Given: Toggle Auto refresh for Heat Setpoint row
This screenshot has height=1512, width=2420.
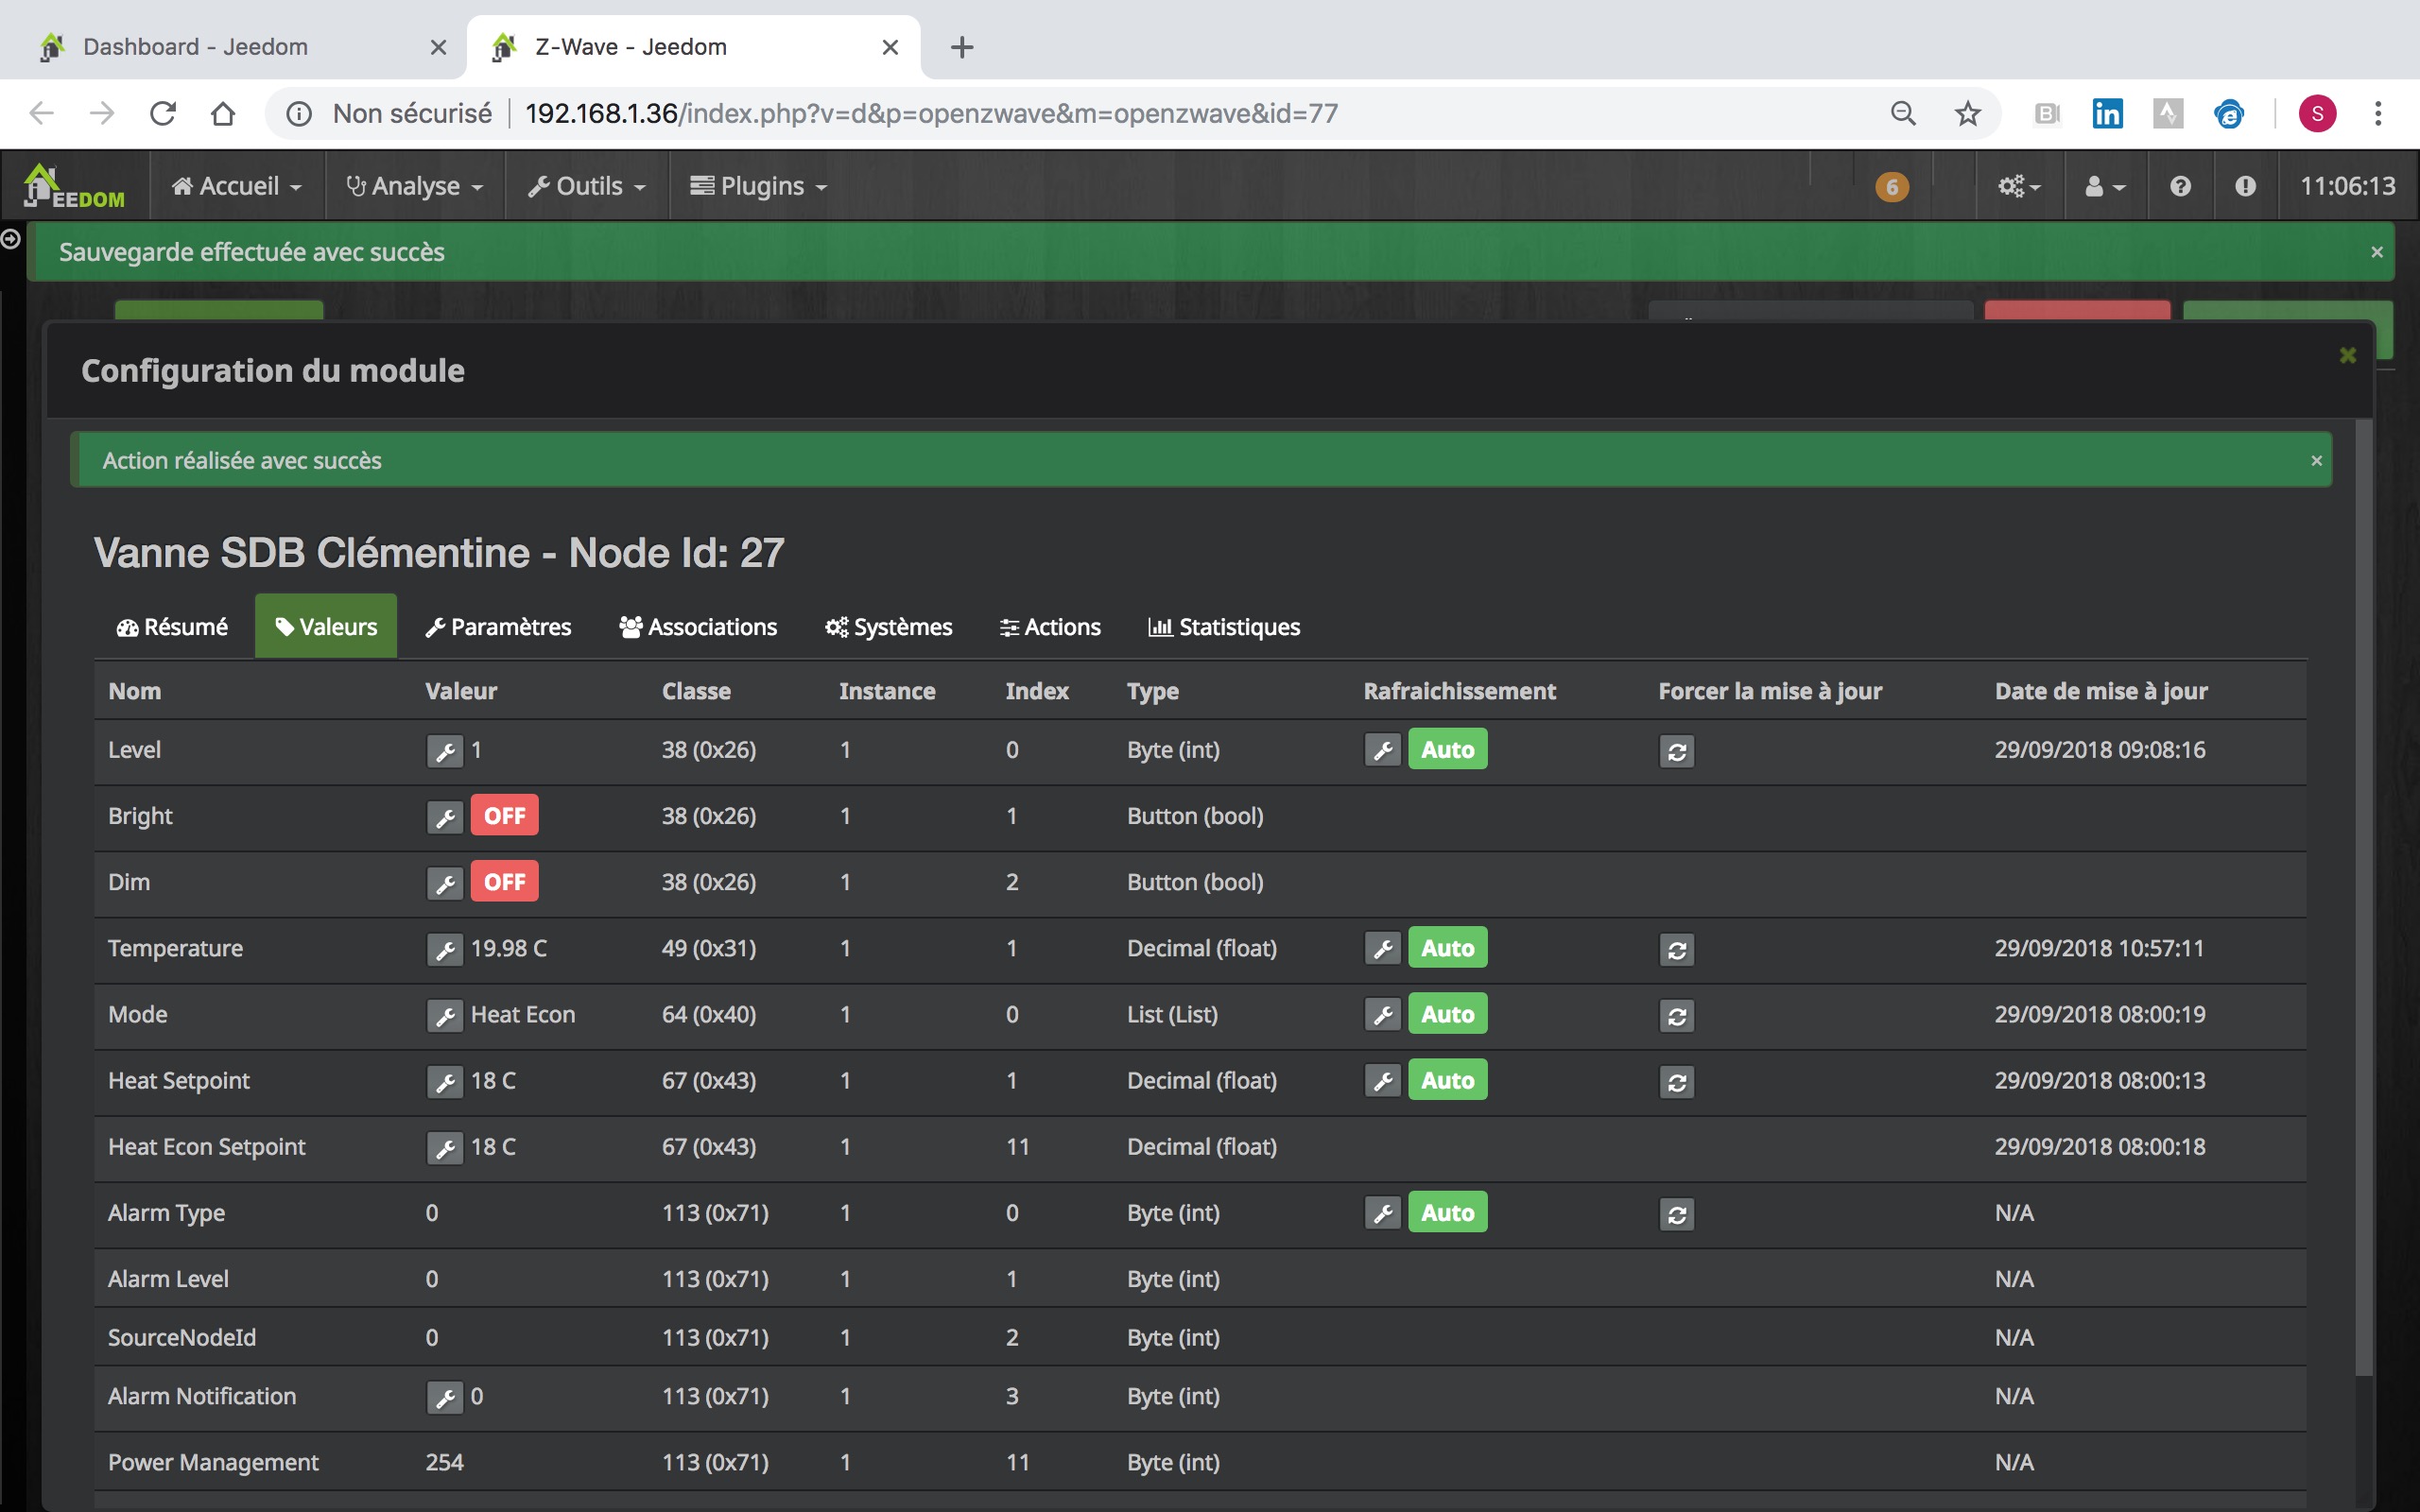Looking at the screenshot, I should pos(1447,1080).
